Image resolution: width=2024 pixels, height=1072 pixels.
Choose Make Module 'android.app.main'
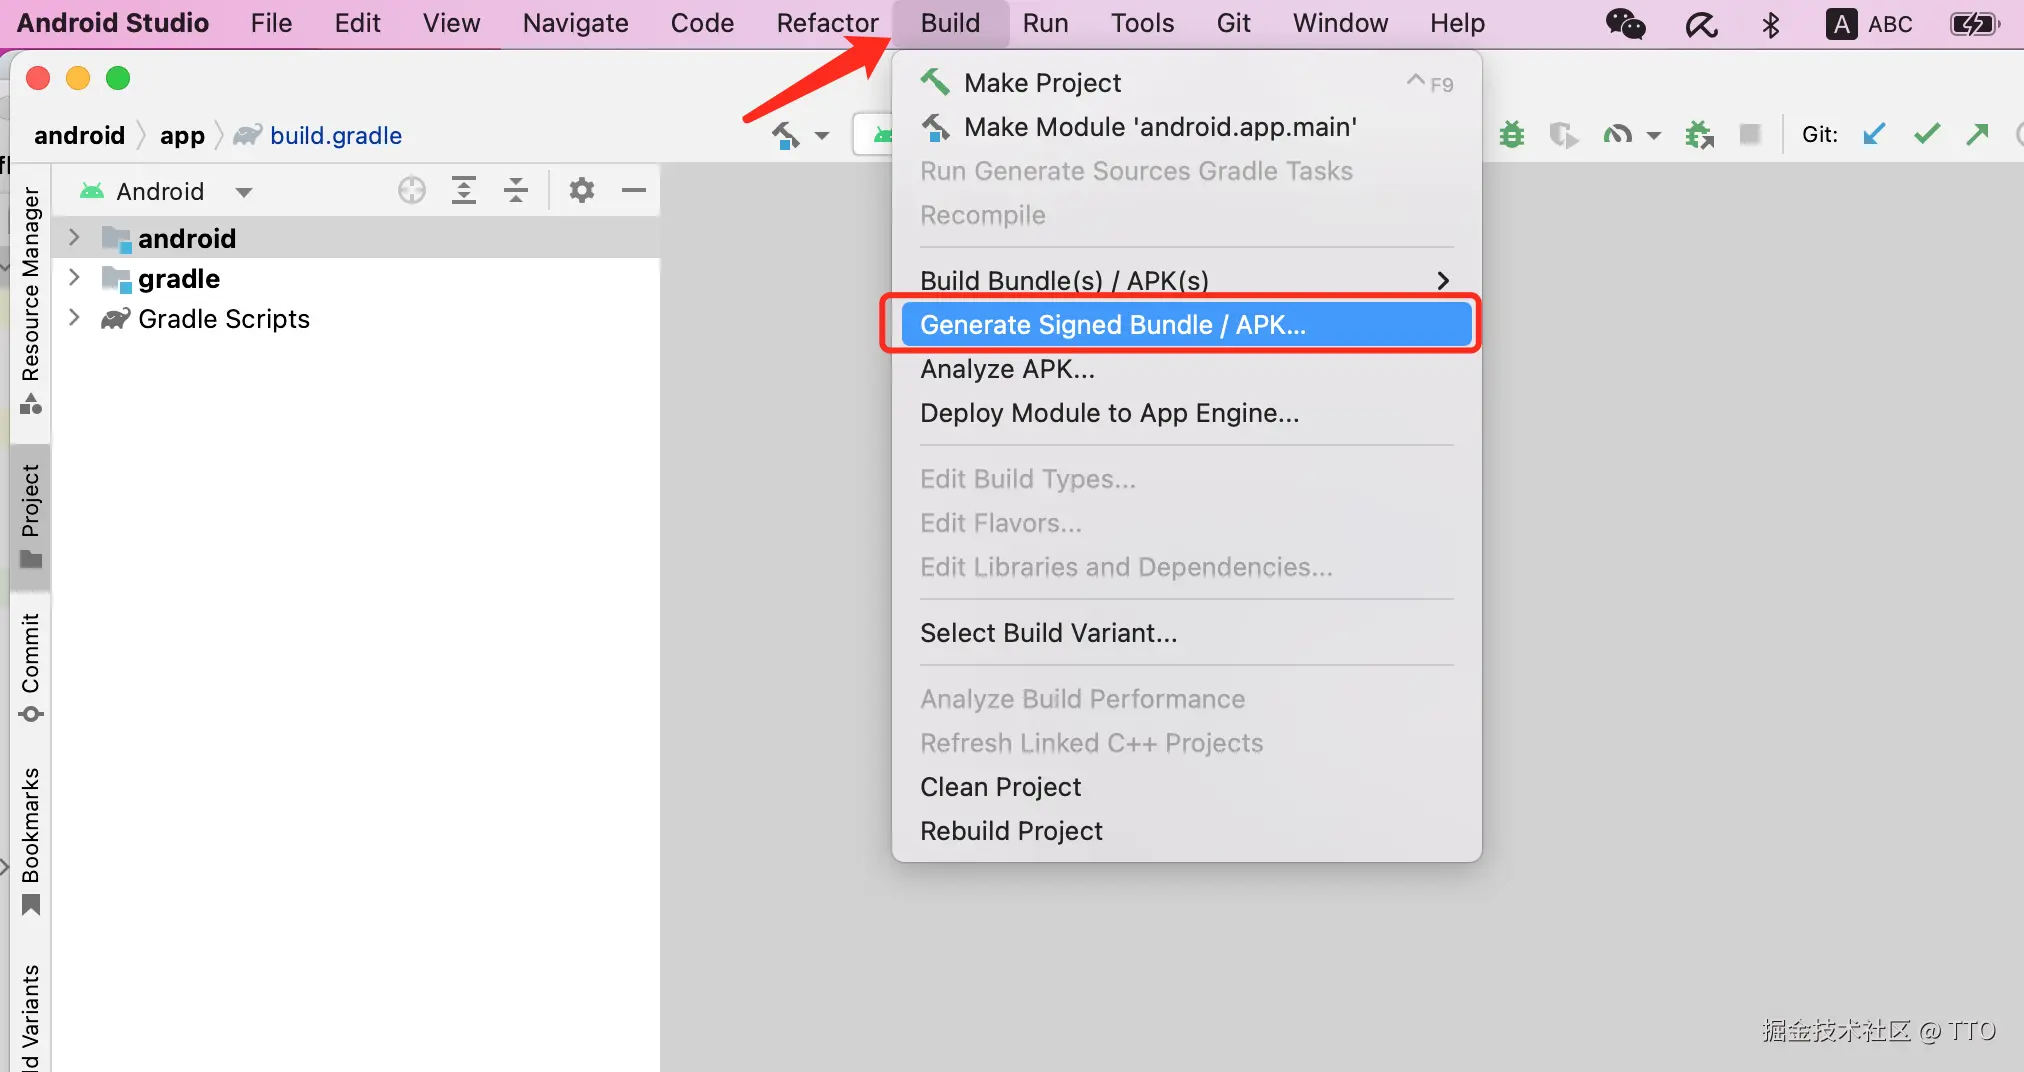point(1186,127)
